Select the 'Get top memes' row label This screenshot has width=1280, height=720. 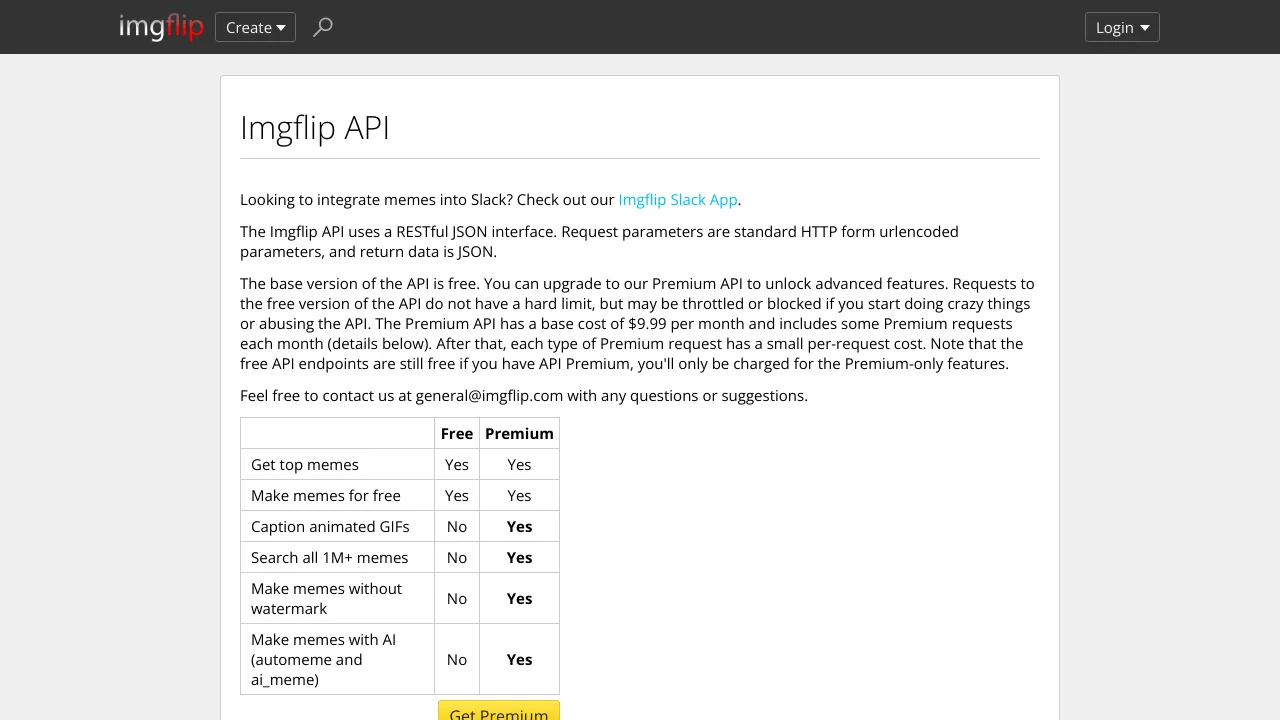338,464
